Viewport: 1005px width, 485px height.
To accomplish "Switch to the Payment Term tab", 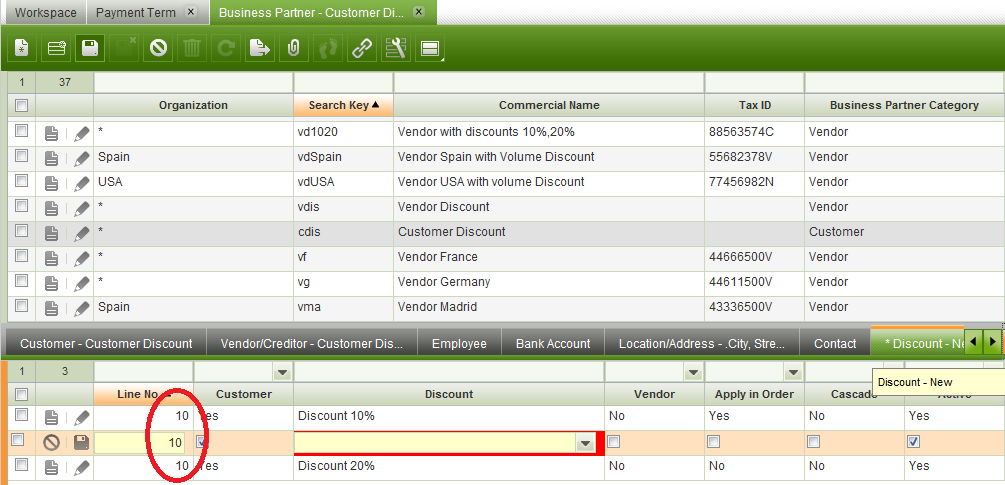I will (135, 13).
